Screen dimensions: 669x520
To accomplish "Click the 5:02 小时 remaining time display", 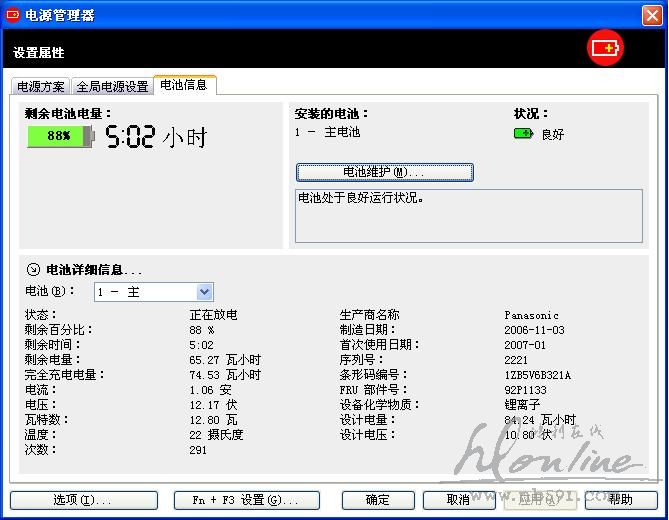I will coord(156,137).
